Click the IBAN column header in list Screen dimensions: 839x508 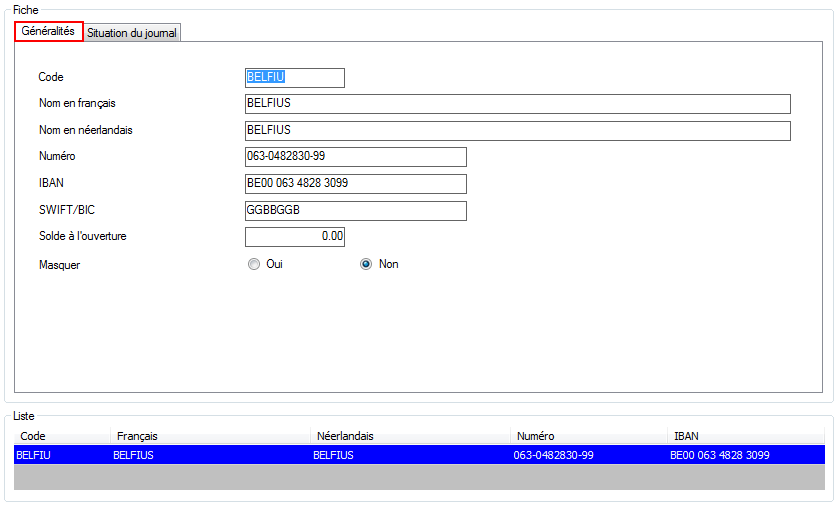tap(746, 436)
